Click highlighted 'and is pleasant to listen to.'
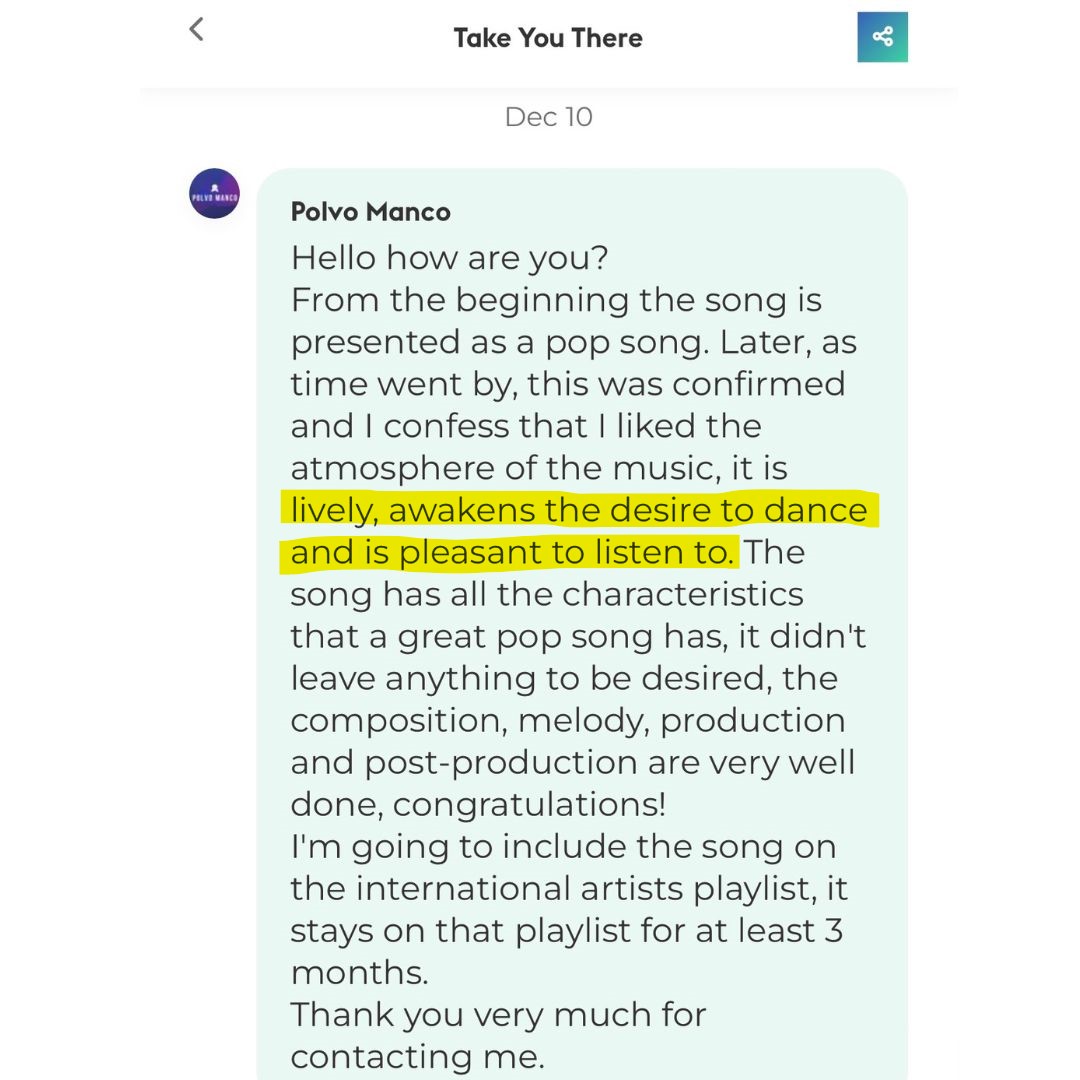Viewport: 1080px width, 1080px height. click(x=512, y=552)
